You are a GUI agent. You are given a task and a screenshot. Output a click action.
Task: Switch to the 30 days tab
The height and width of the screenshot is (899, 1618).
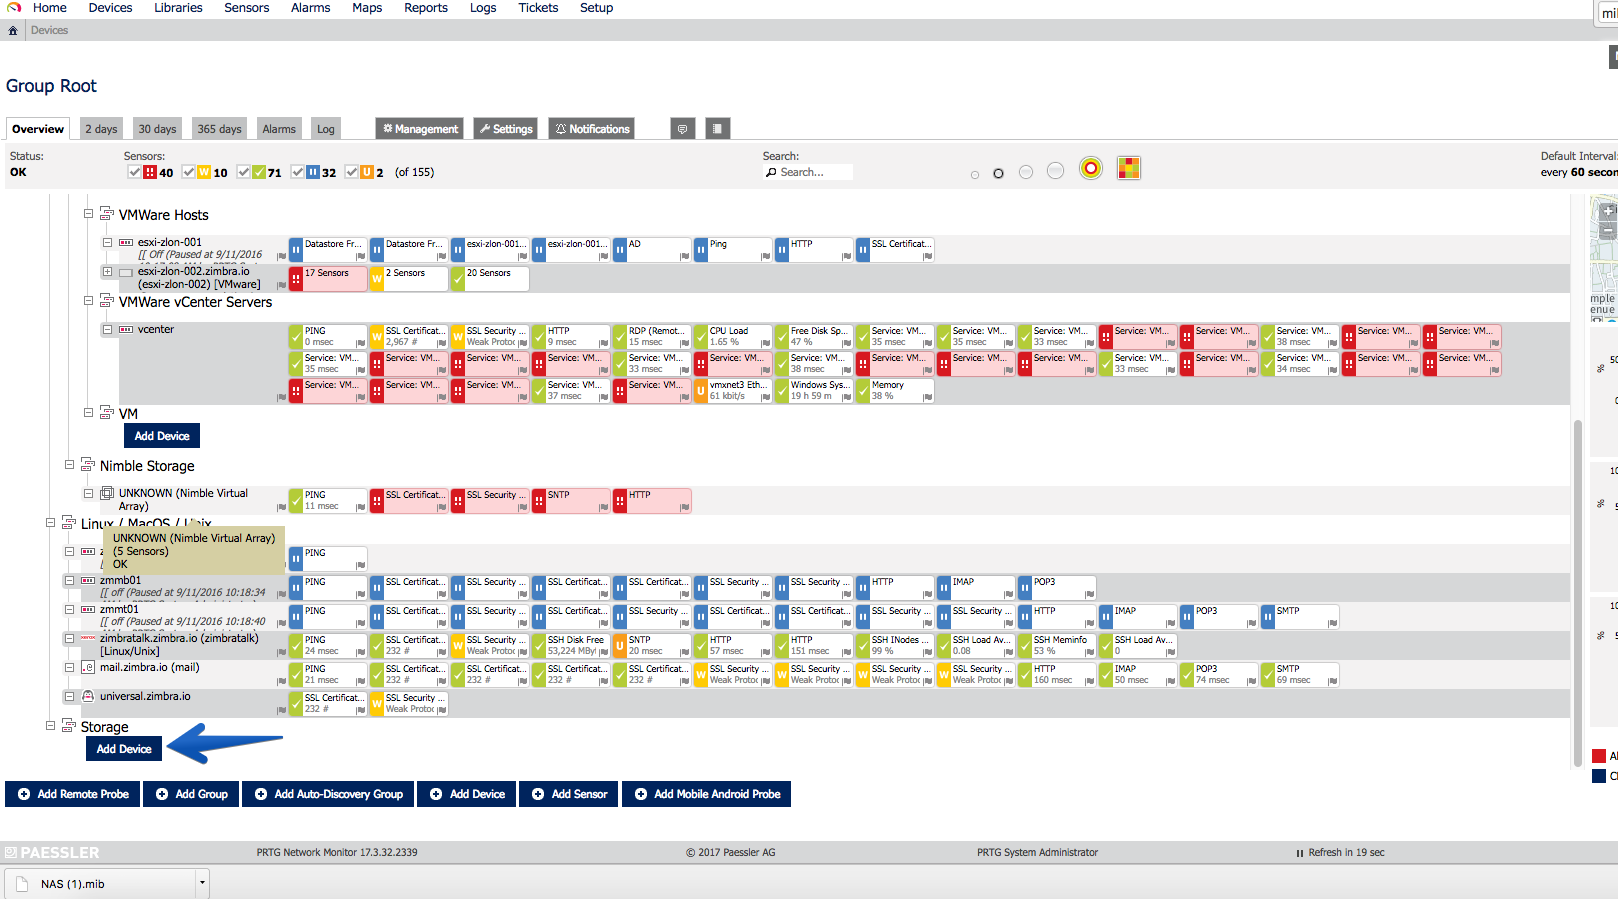tap(157, 129)
